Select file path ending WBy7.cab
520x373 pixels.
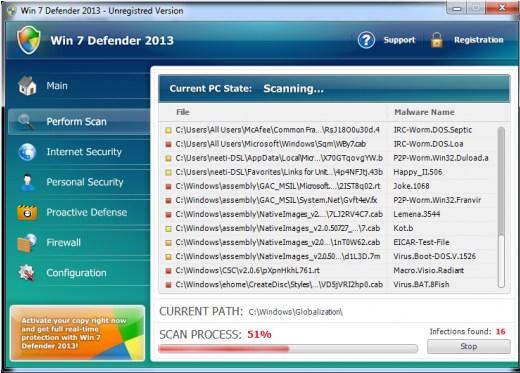(271, 144)
